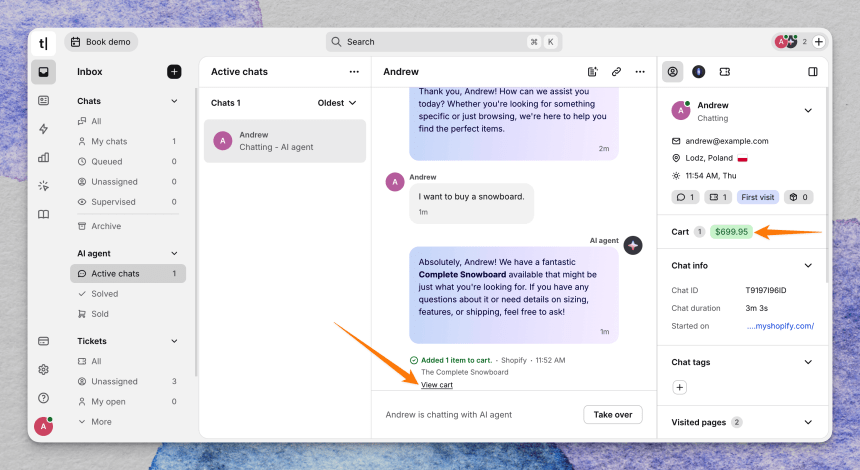860x470 pixels.
Task: Open the Oldest sort dropdown
Action: tap(337, 103)
